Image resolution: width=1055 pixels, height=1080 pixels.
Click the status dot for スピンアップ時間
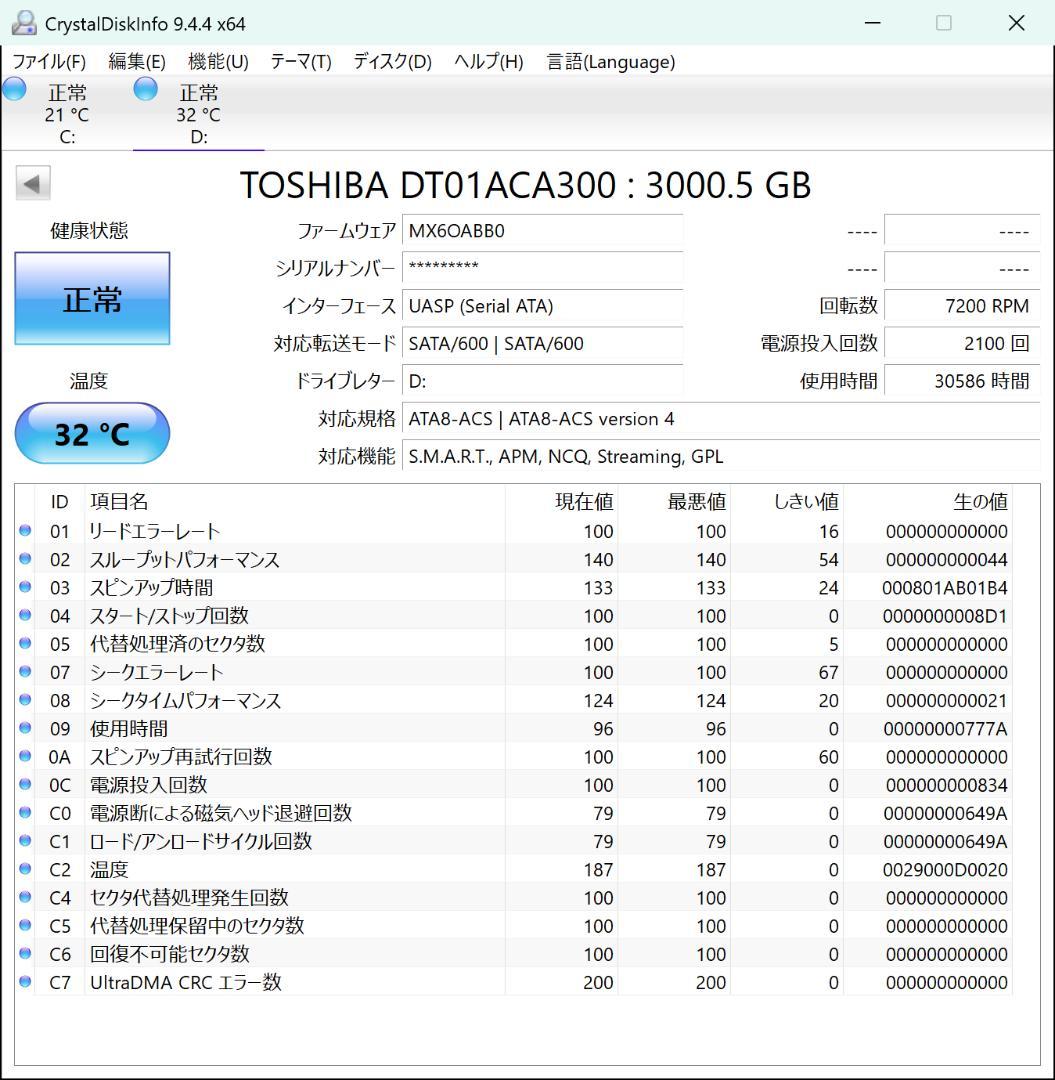[x=23, y=588]
